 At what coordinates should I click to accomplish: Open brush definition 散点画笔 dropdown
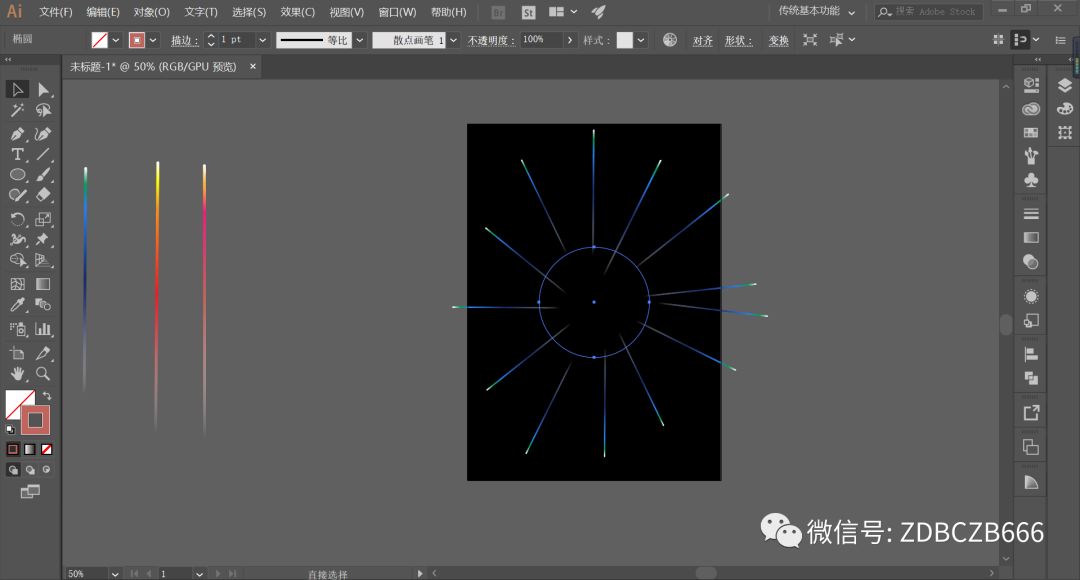[x=453, y=40]
